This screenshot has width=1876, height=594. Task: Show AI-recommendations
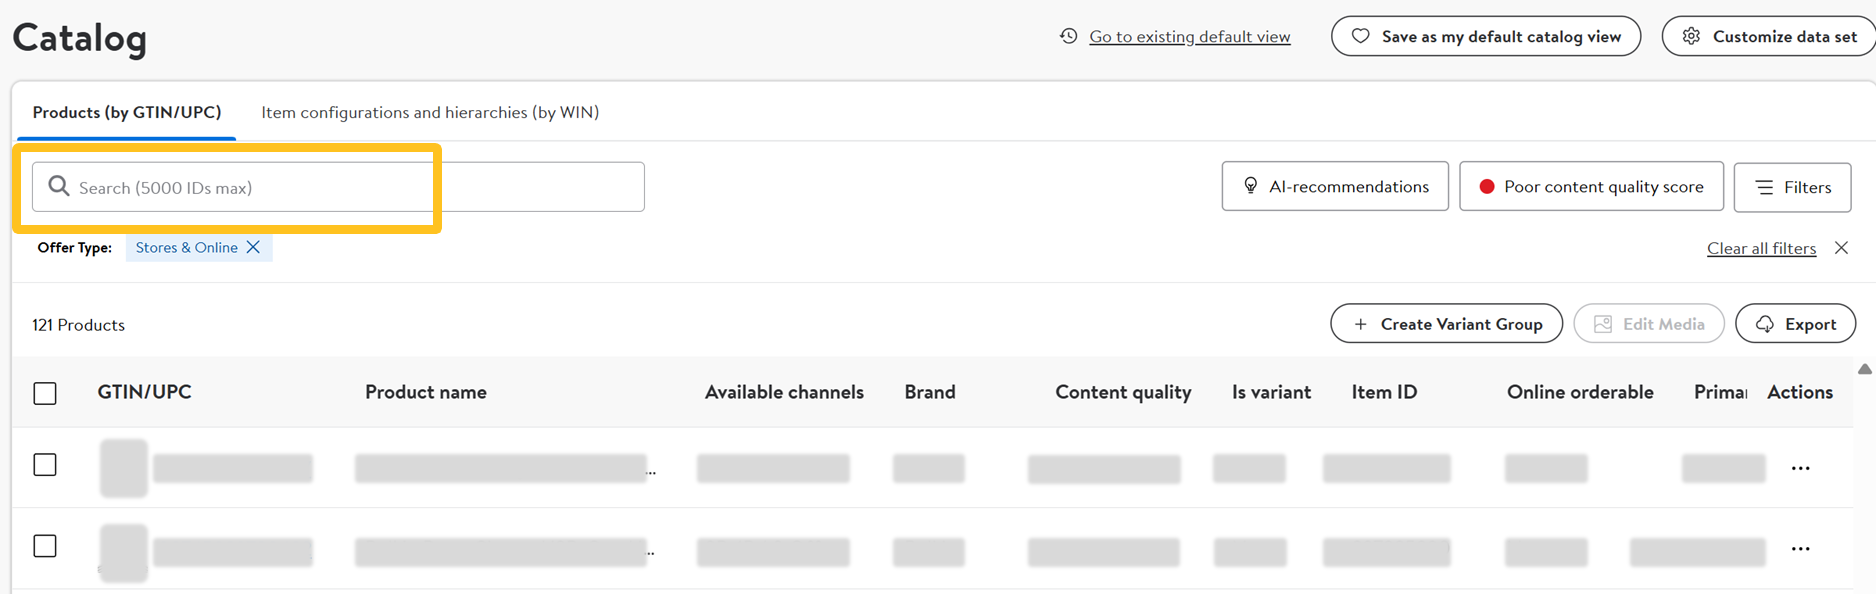coord(1335,187)
